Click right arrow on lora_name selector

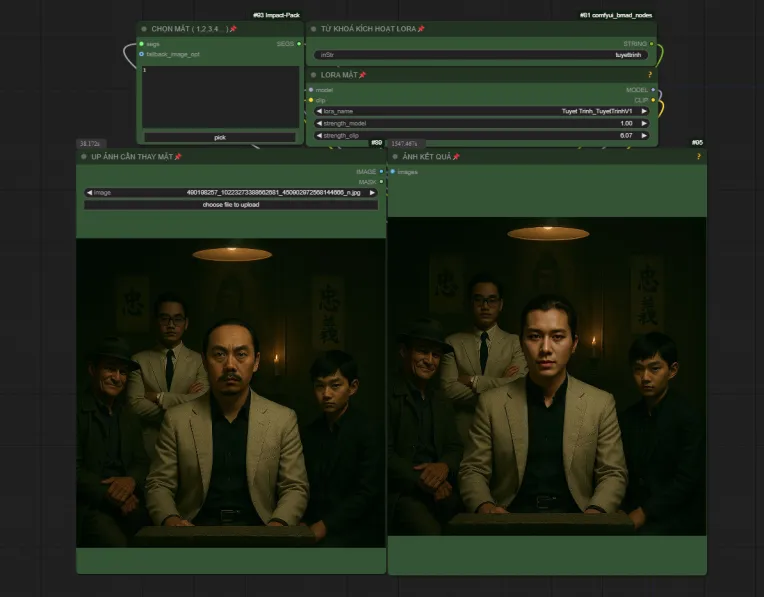(x=644, y=111)
